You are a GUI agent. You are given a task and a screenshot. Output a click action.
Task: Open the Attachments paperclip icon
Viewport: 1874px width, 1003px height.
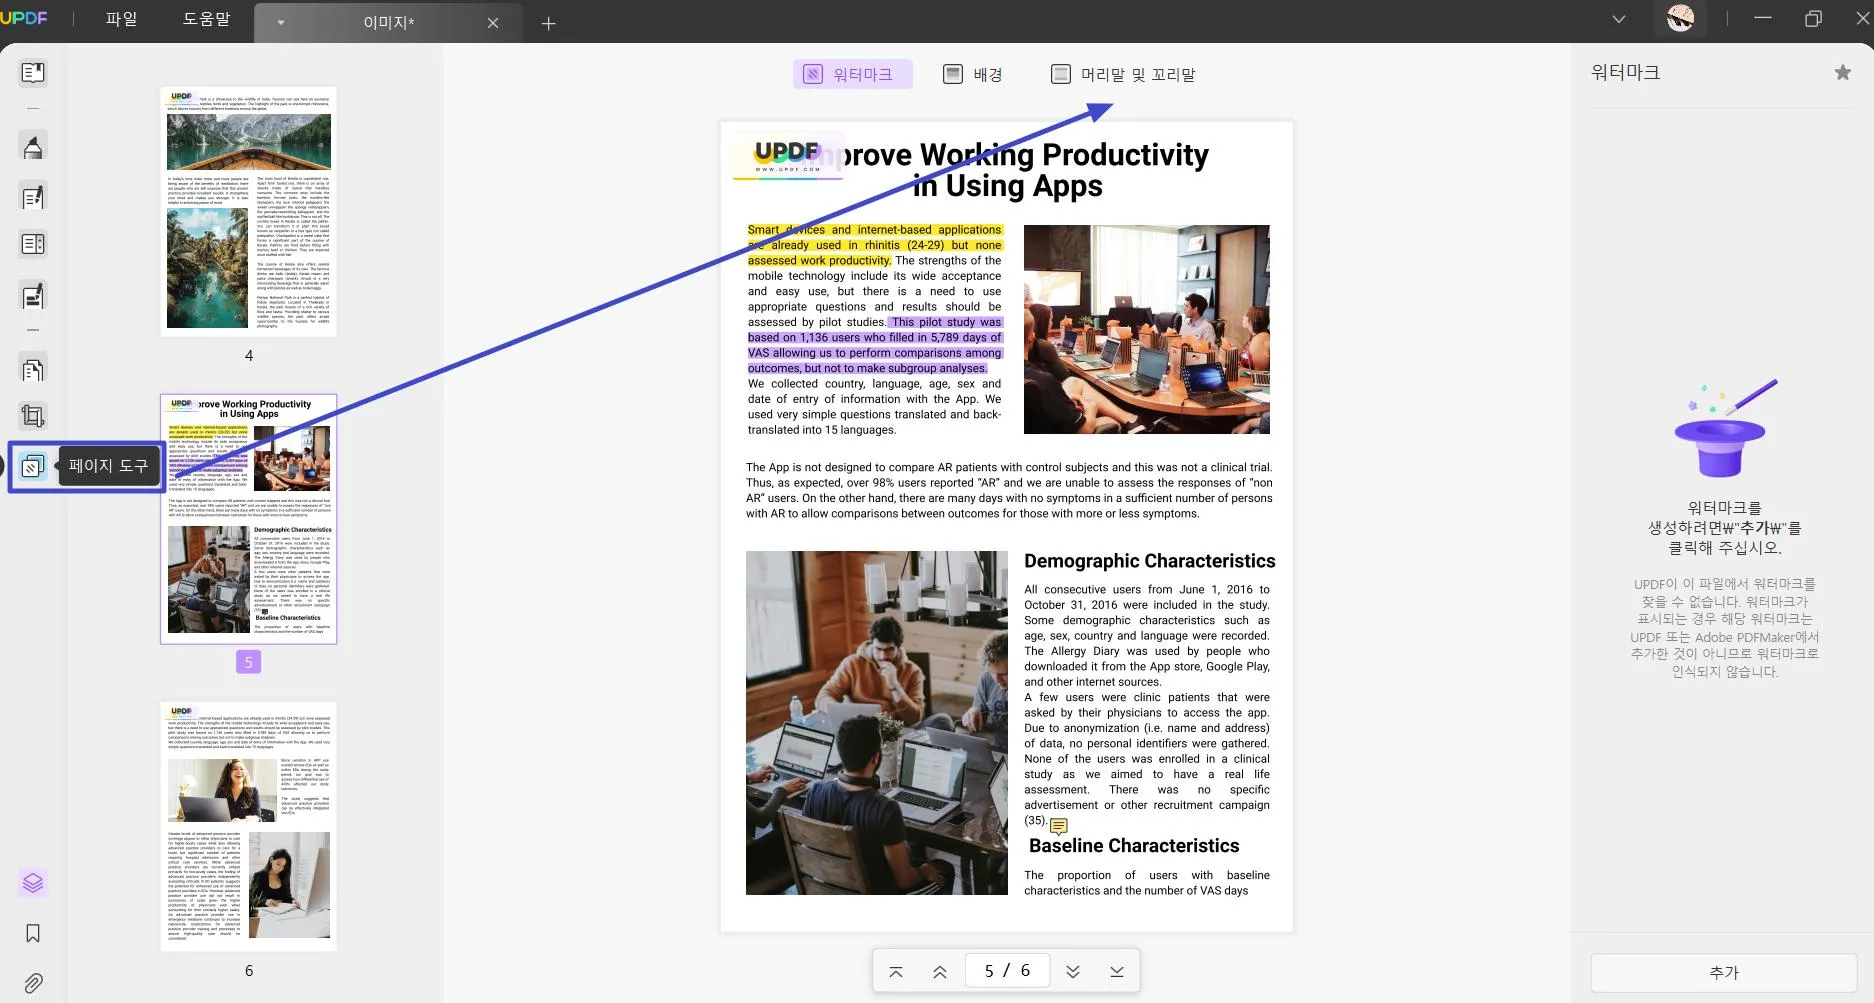click(33, 983)
